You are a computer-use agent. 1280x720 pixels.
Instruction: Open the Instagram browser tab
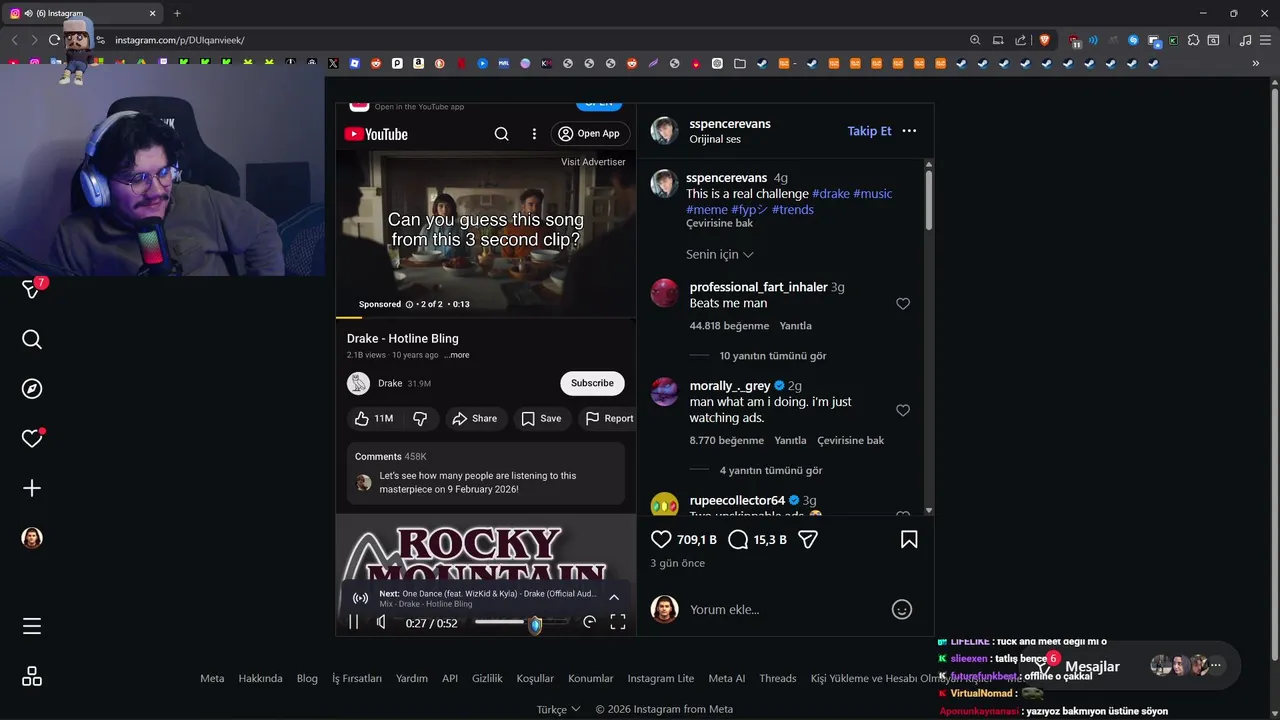pyautogui.click(x=84, y=13)
